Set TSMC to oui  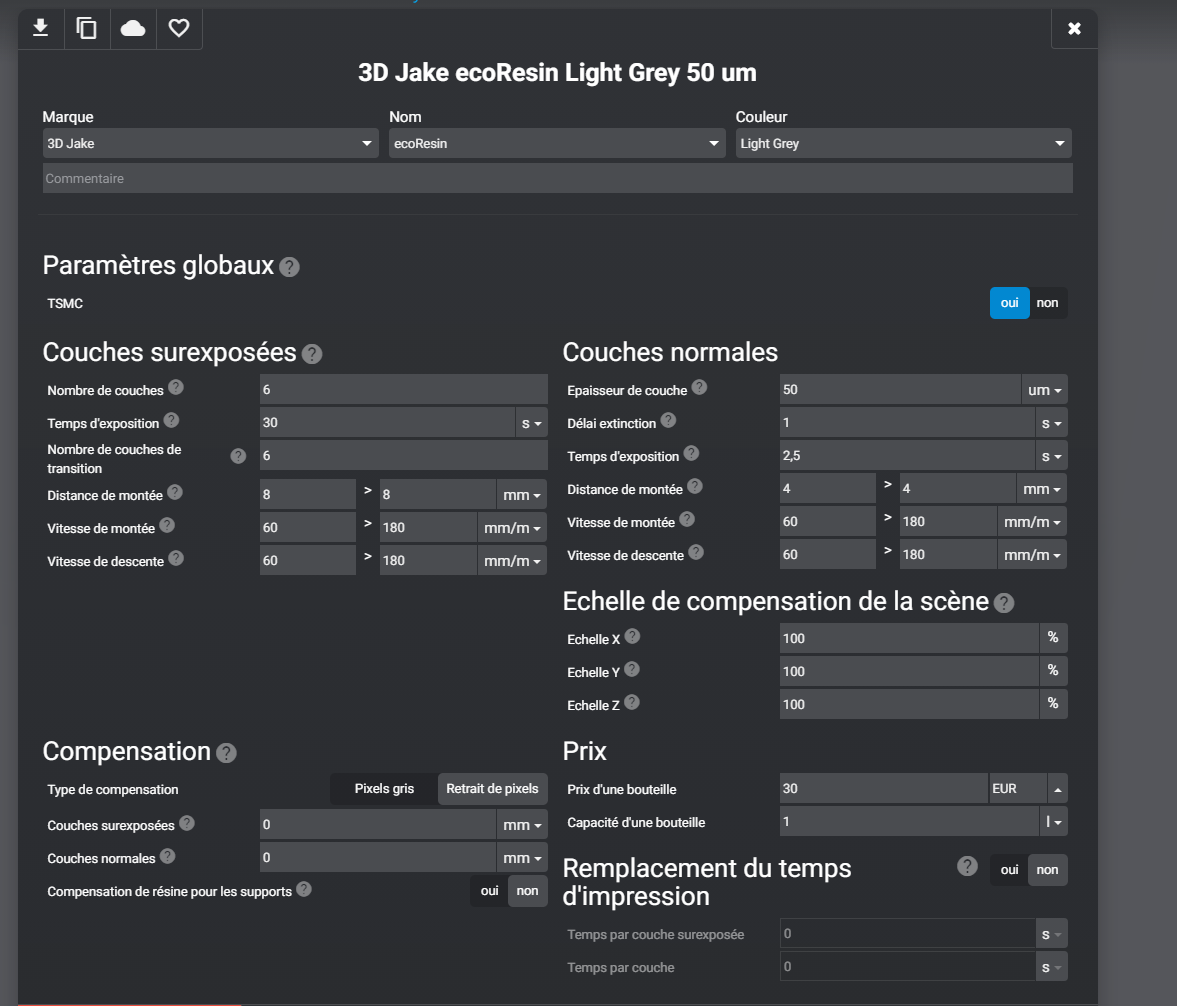pos(1010,303)
